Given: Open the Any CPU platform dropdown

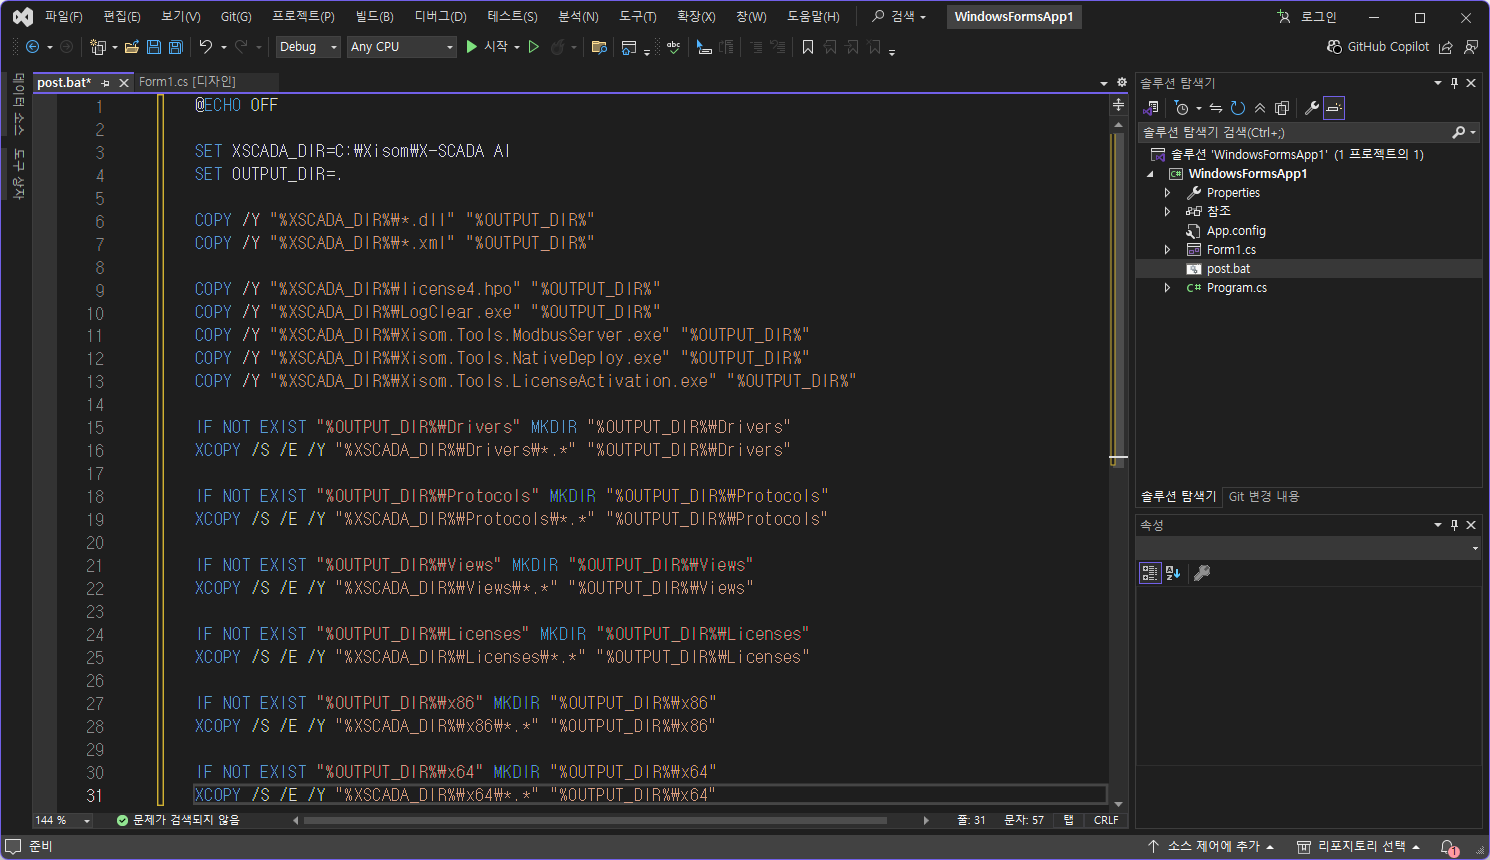Looking at the screenshot, I should click(401, 47).
